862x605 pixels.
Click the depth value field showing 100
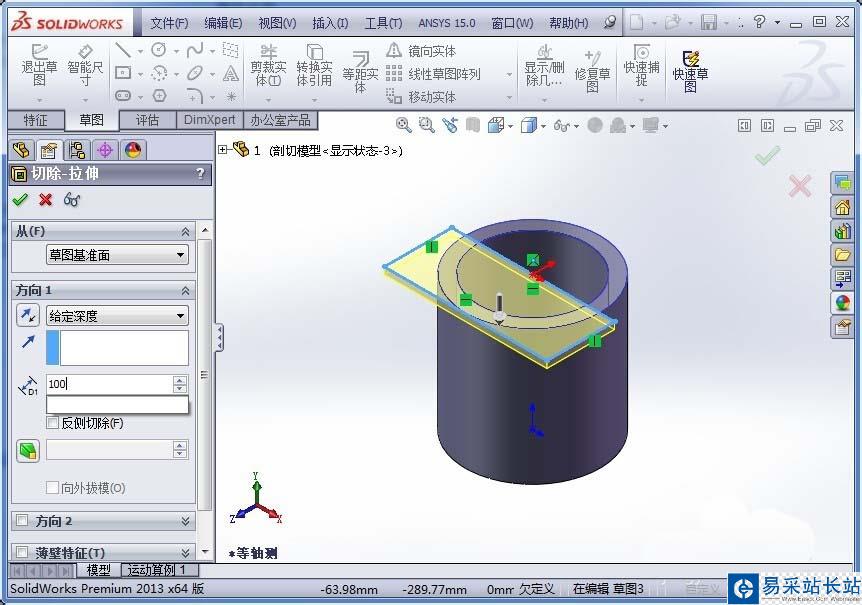click(110, 384)
